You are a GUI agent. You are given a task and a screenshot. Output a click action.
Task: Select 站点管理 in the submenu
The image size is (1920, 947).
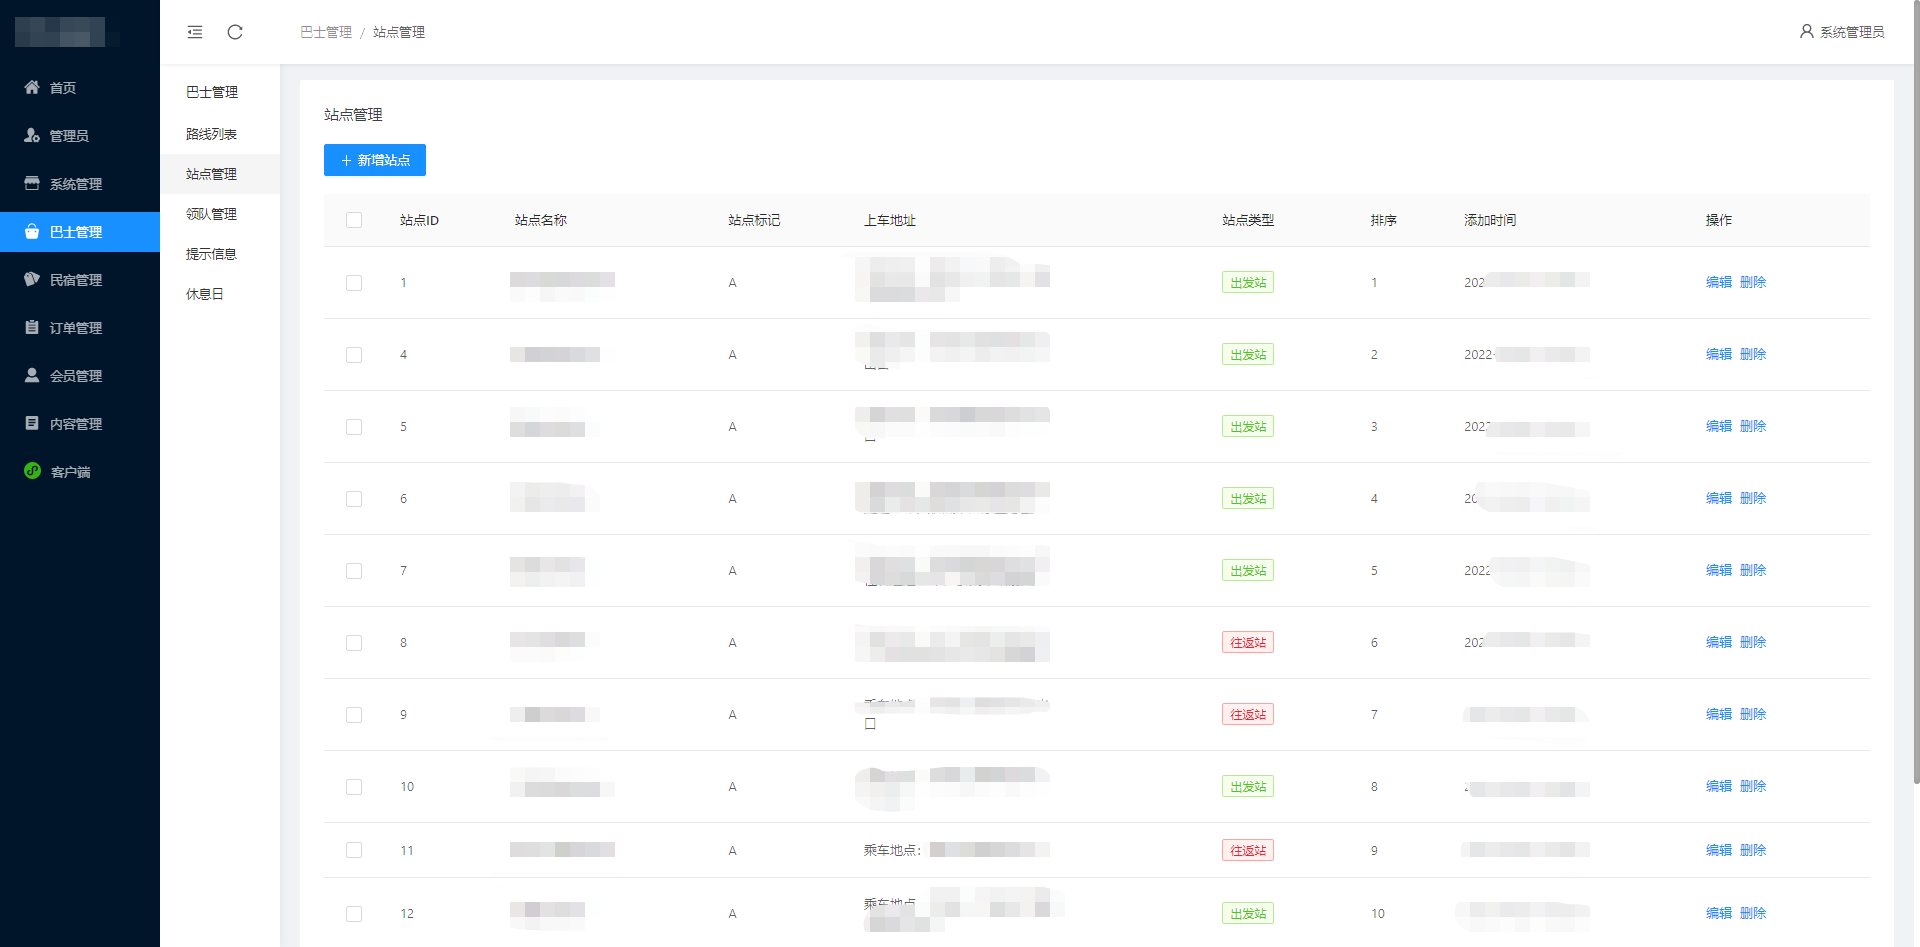pos(220,174)
